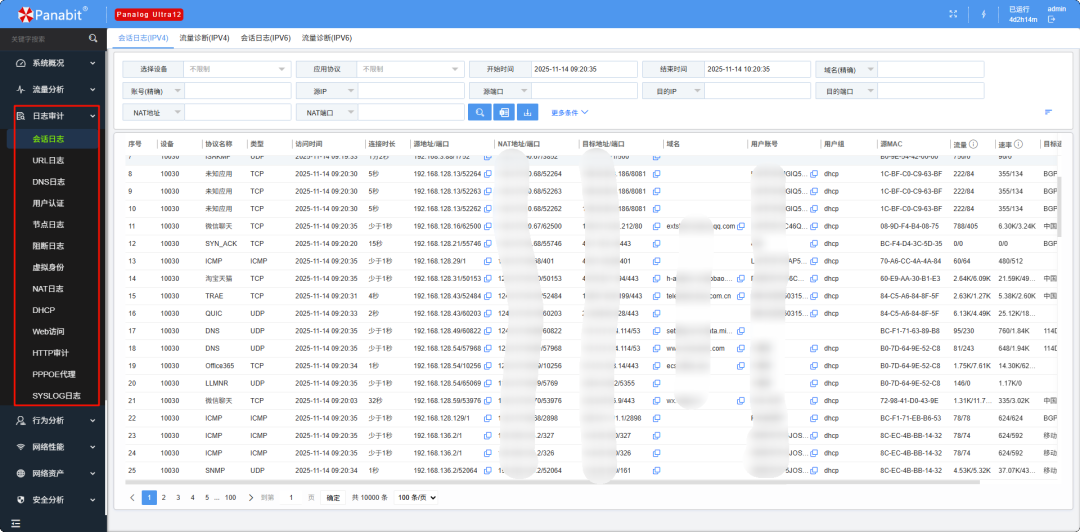The image size is (1080, 532).
Task: Open DNS日志 in the sidebar
Action: click(x=48, y=182)
